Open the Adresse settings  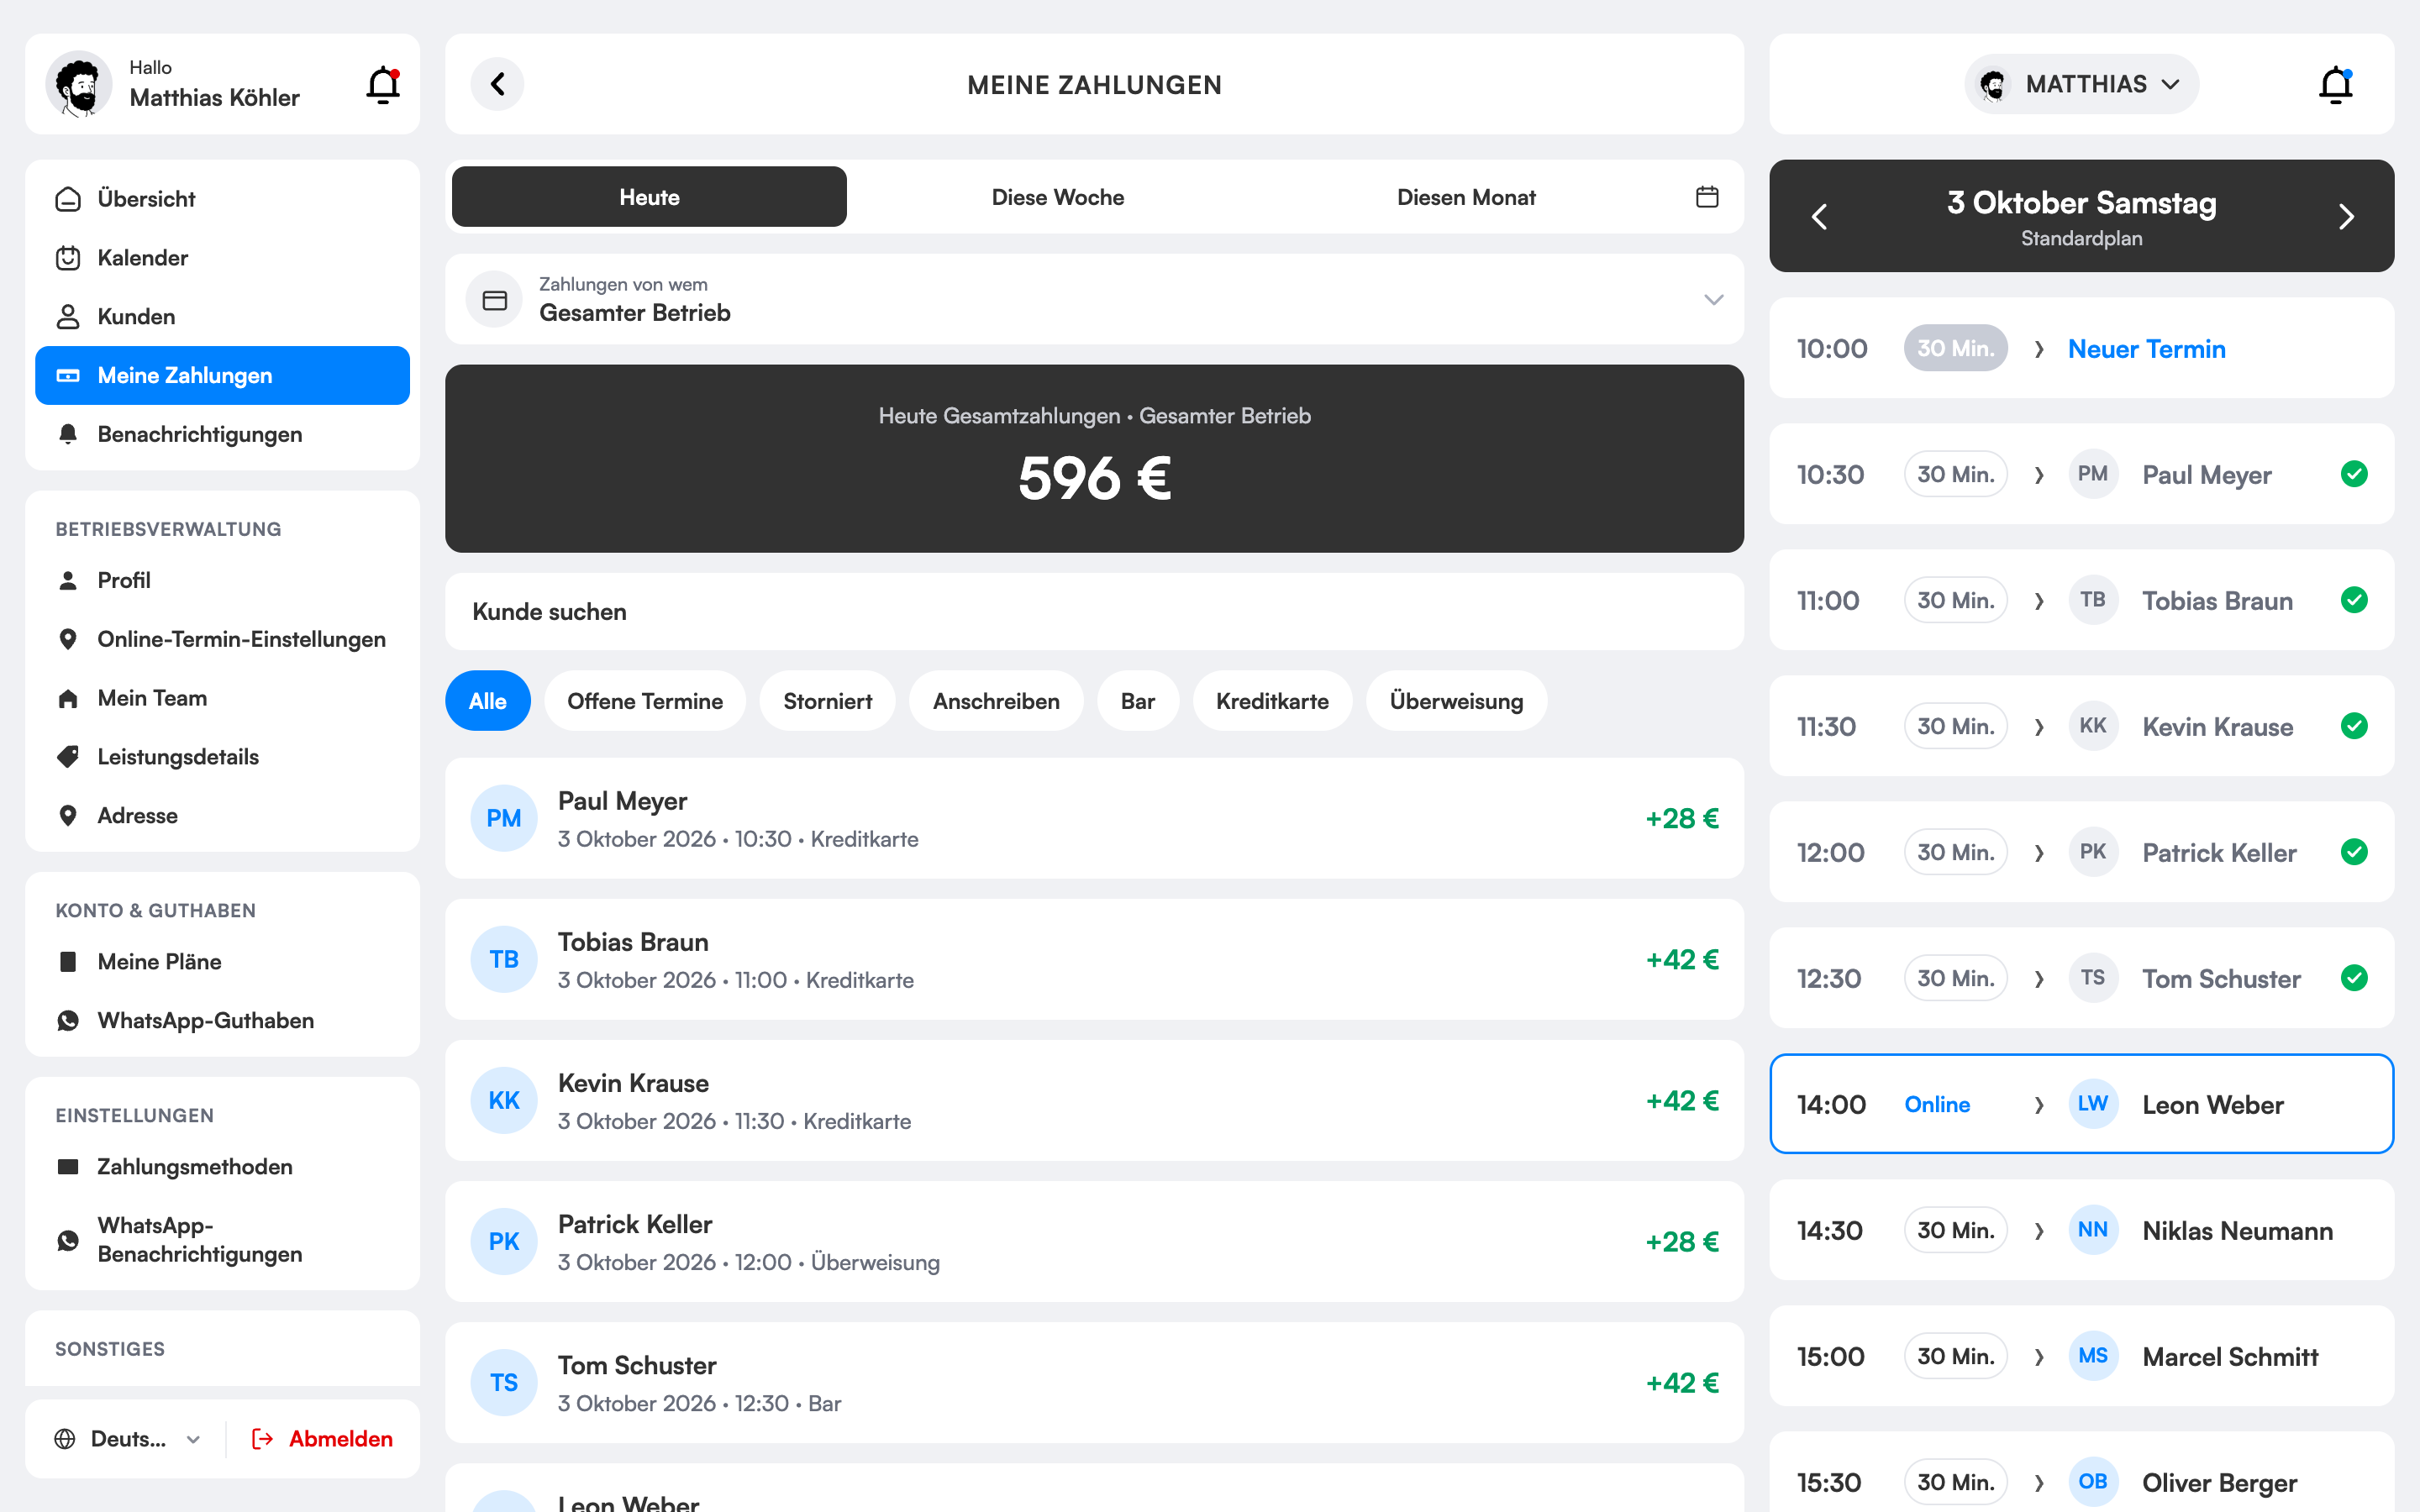[x=222, y=816]
